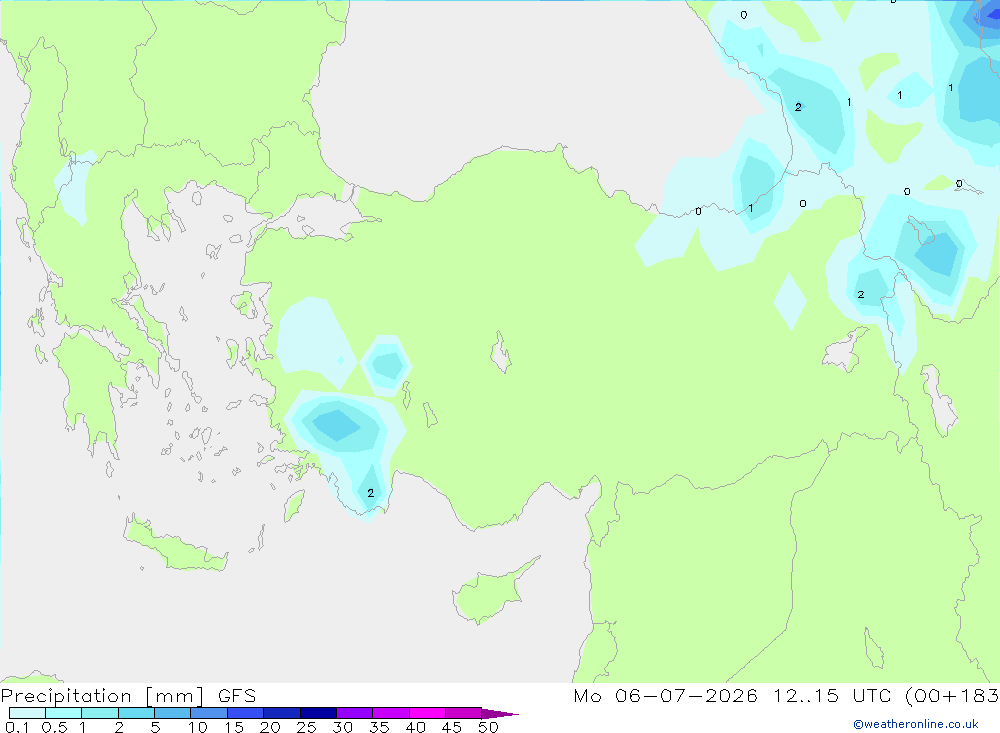
Task: Click the 0.5–1 mm legend color swatch
Action: tap(64, 713)
